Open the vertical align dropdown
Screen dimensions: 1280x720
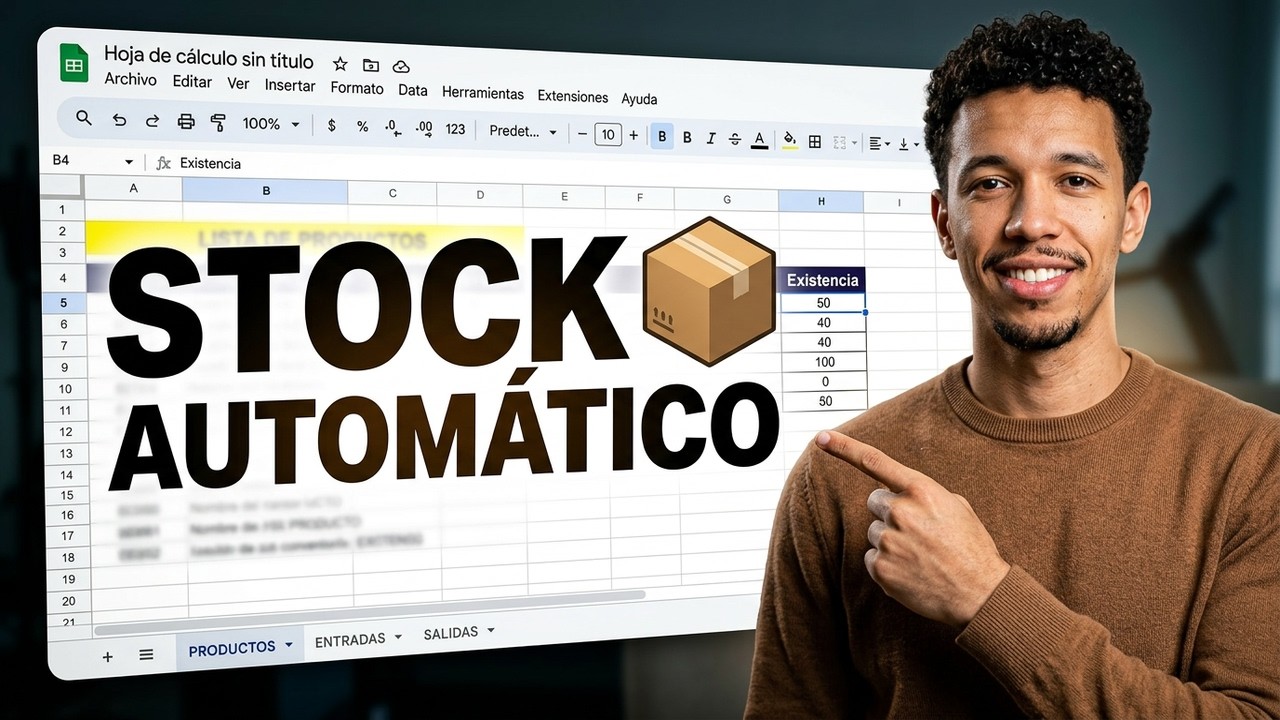pyautogui.click(x=908, y=145)
